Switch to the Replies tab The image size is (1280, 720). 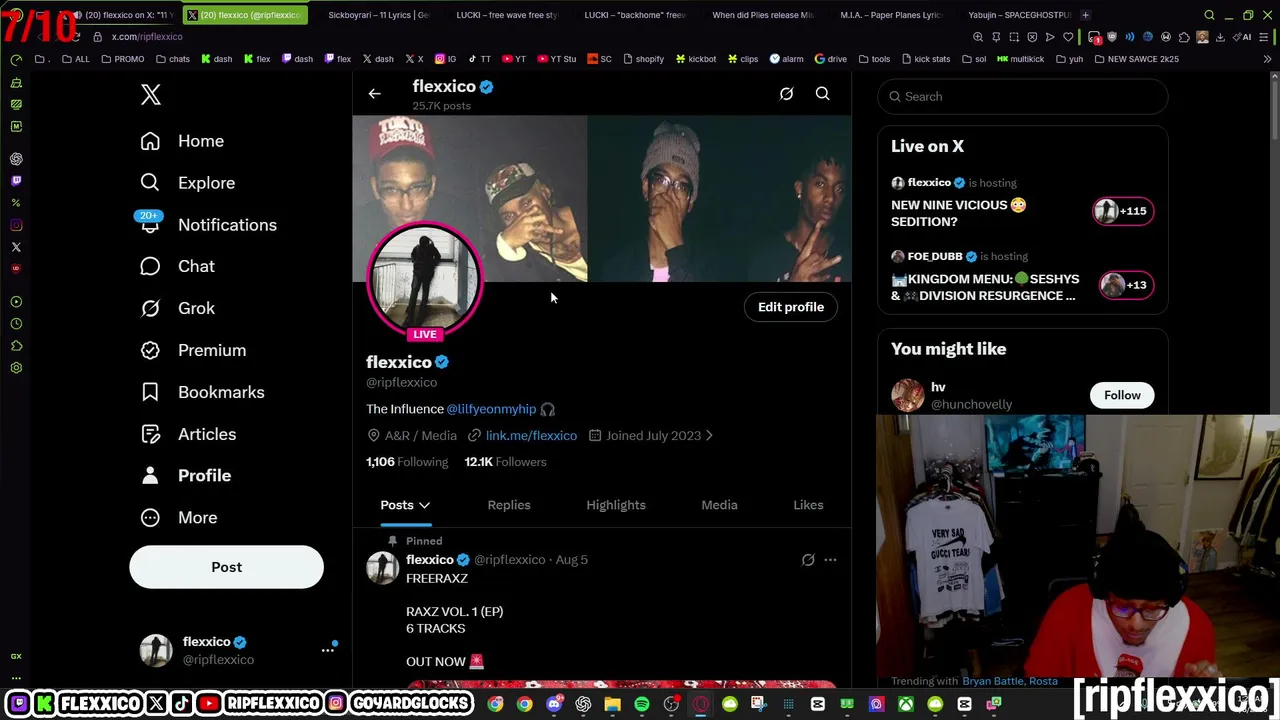[x=509, y=505]
